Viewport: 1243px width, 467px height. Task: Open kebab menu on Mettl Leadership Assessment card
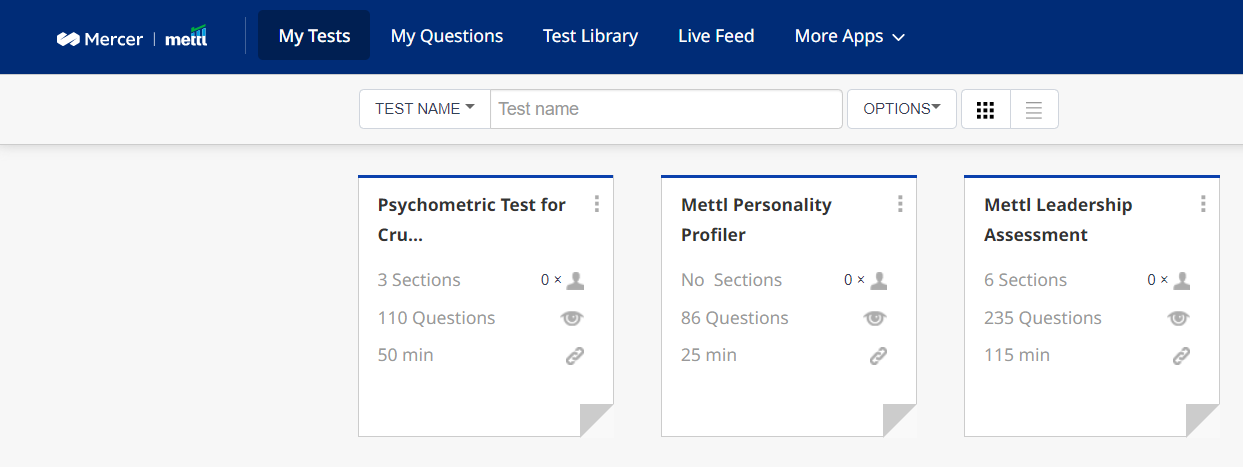tap(1203, 204)
